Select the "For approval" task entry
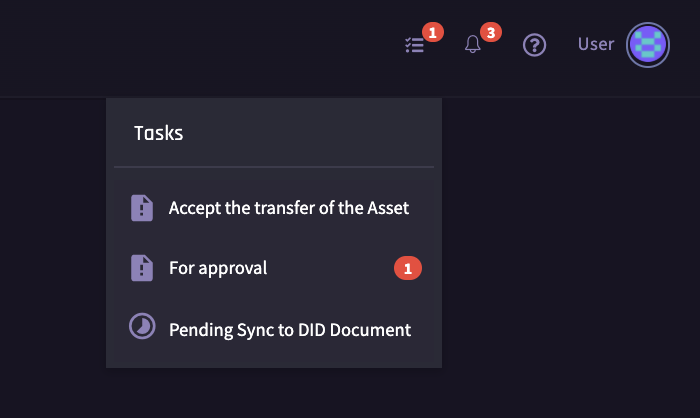Image resolution: width=700 pixels, height=418 pixels. (218, 268)
